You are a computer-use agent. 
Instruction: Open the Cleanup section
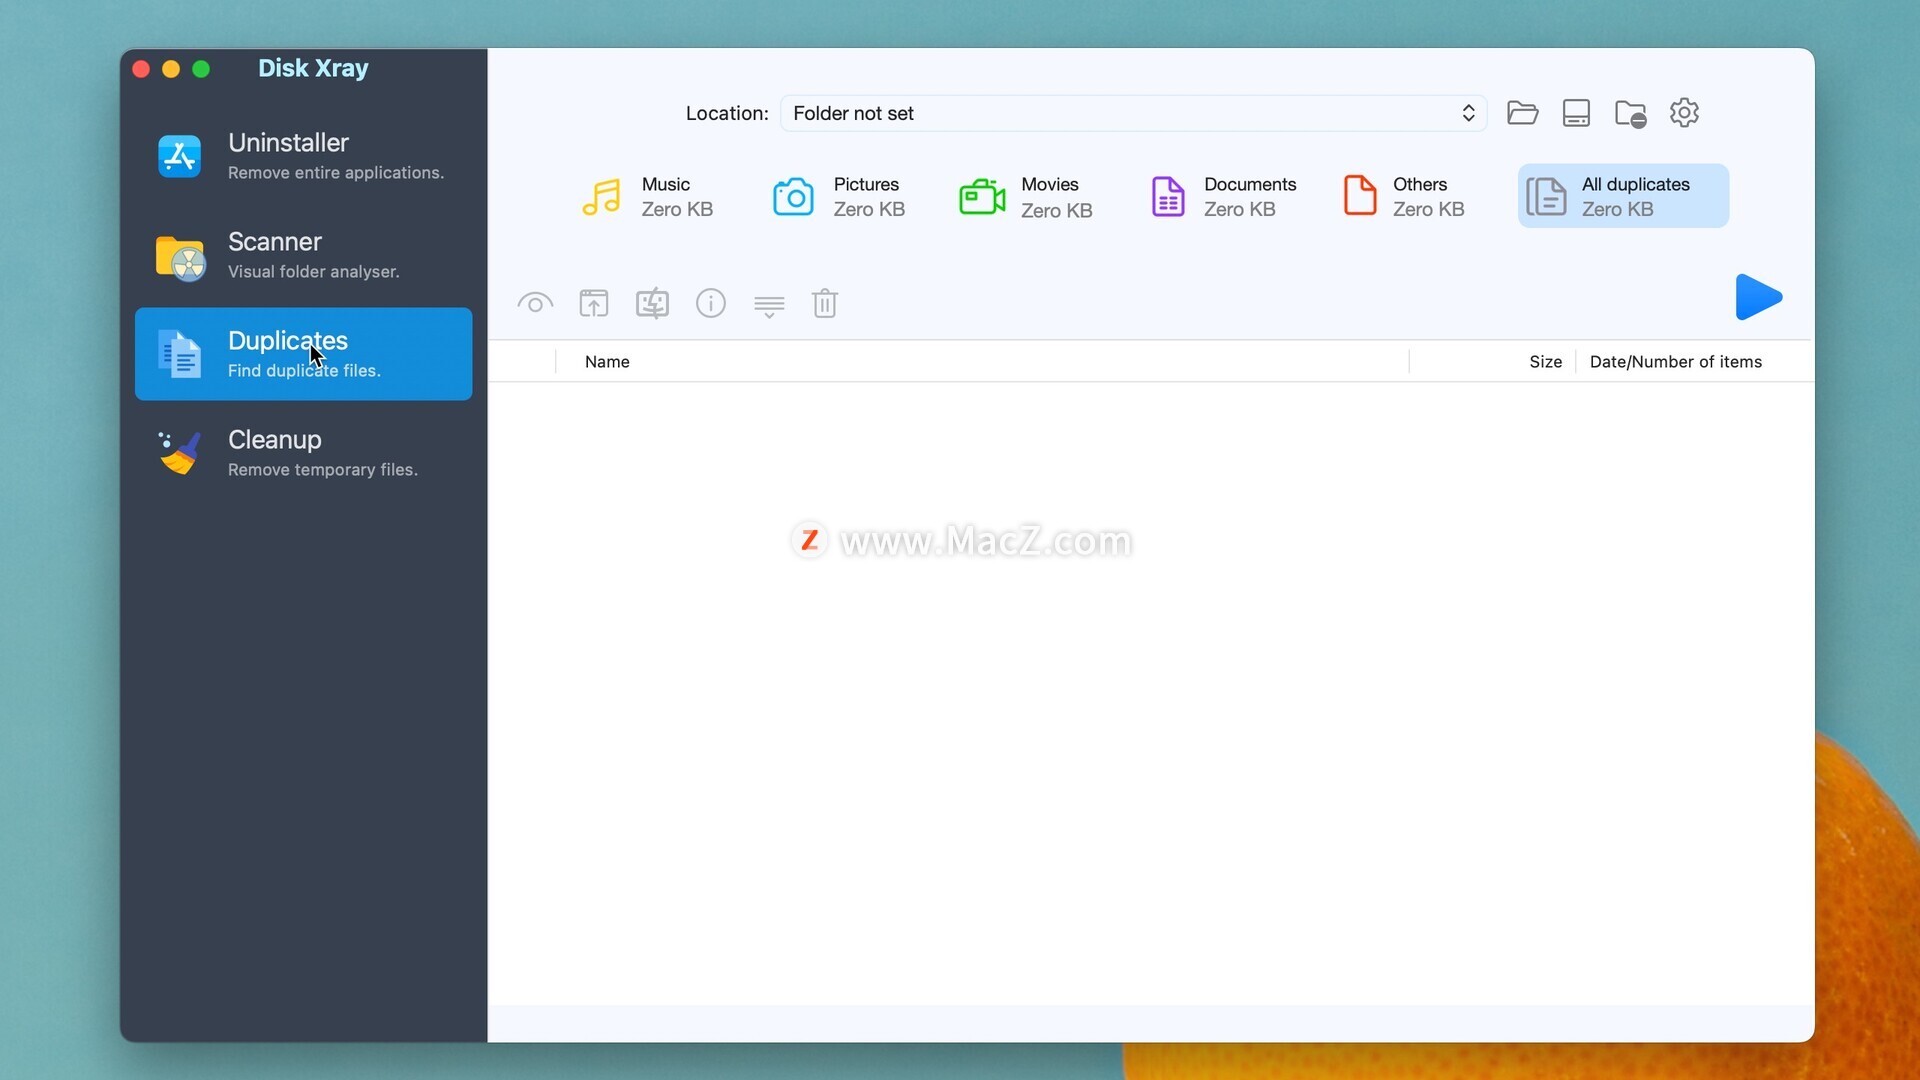[x=303, y=453]
